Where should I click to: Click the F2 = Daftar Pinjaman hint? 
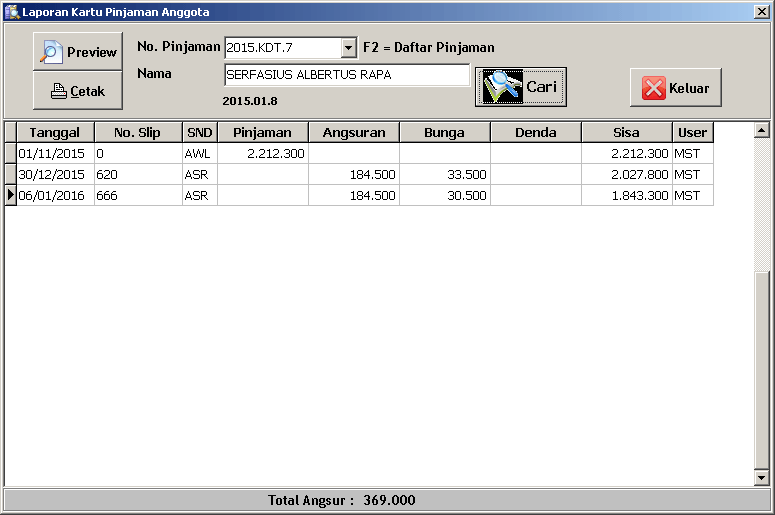(x=429, y=47)
